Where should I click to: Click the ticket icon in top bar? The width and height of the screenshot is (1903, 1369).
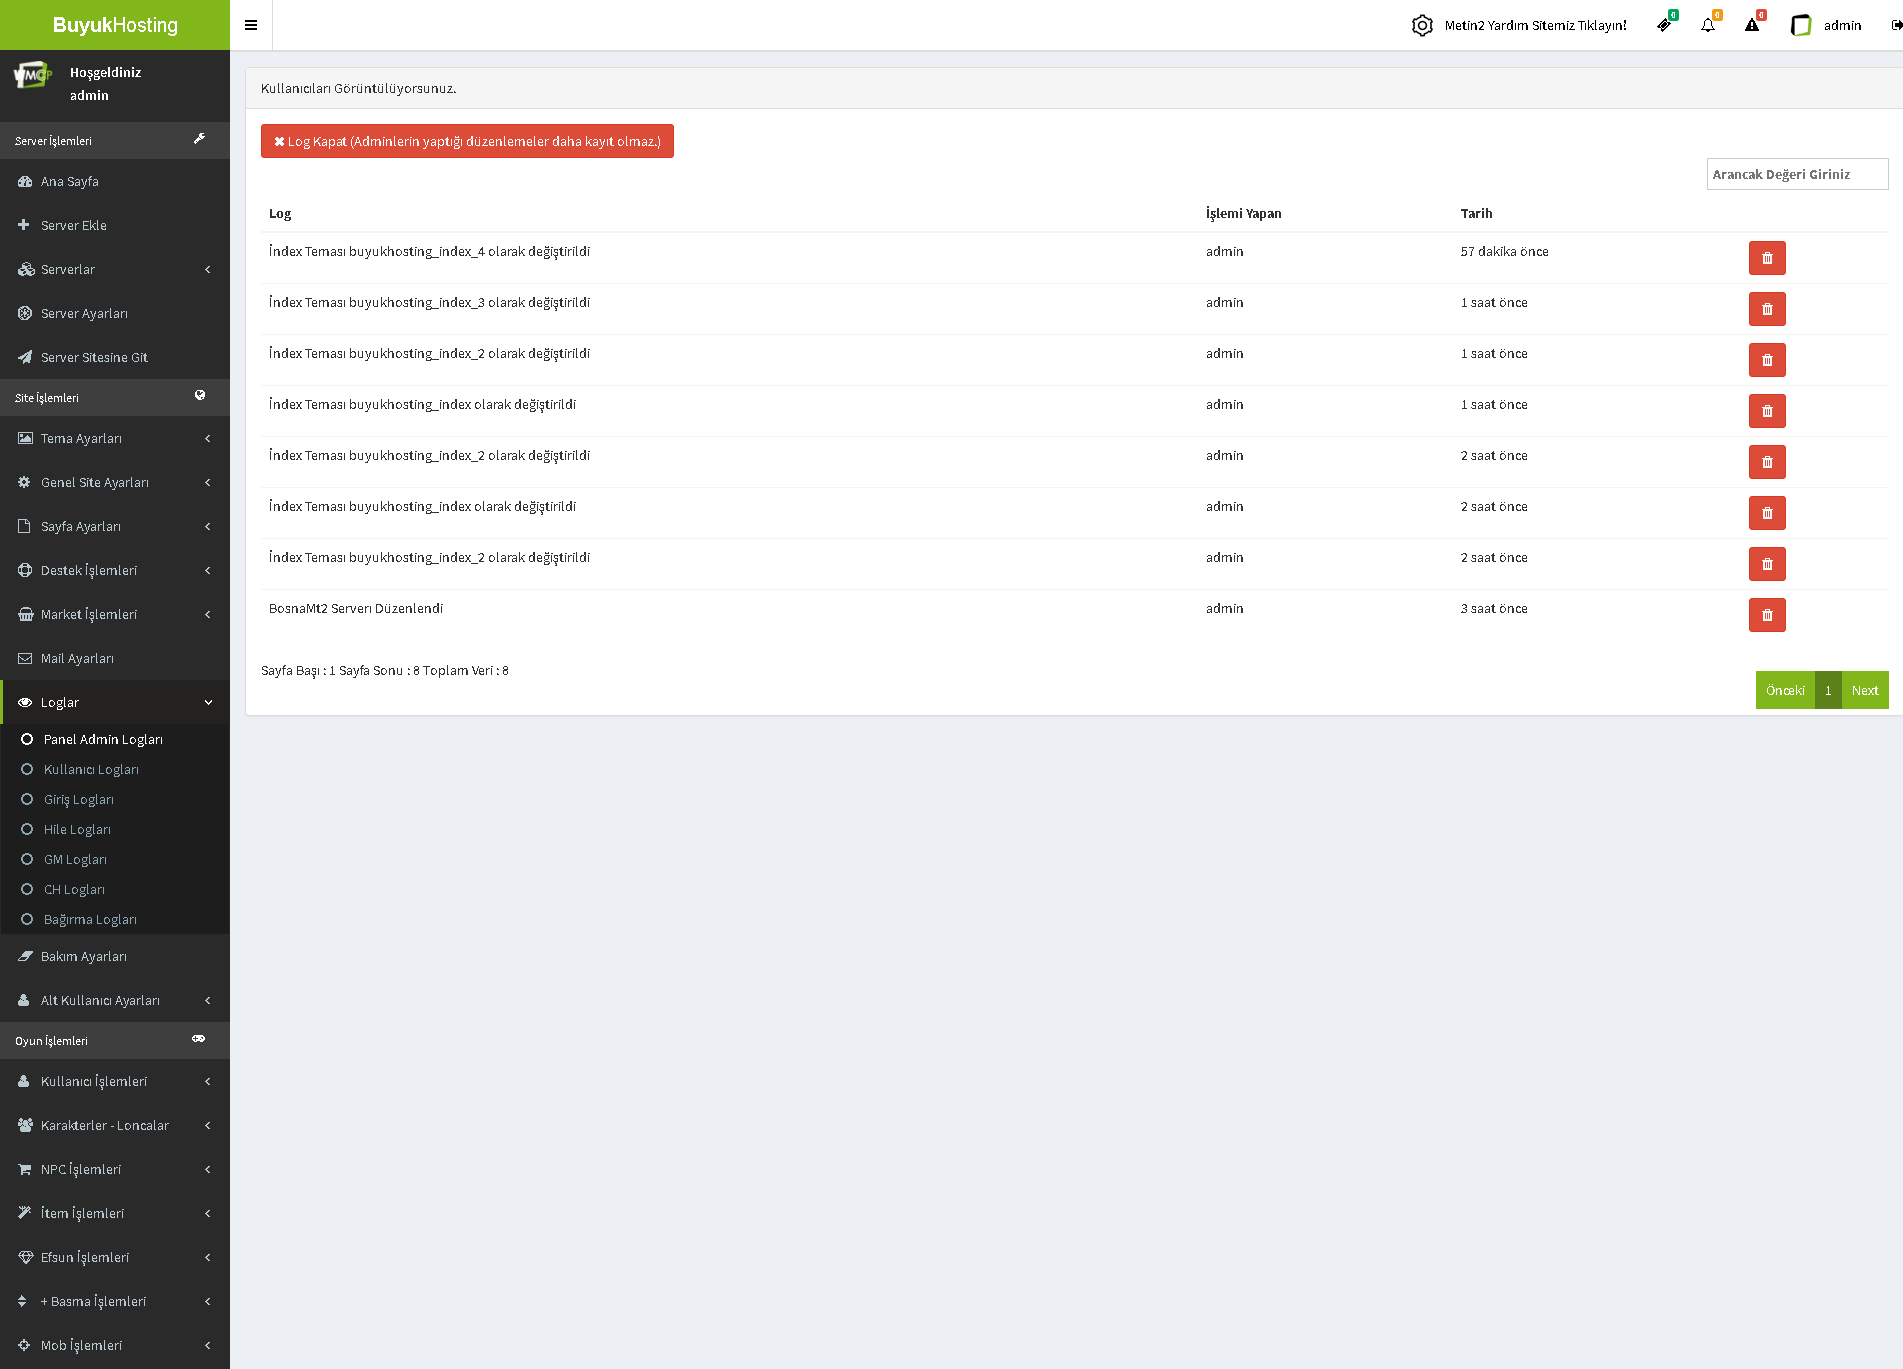coord(1664,25)
